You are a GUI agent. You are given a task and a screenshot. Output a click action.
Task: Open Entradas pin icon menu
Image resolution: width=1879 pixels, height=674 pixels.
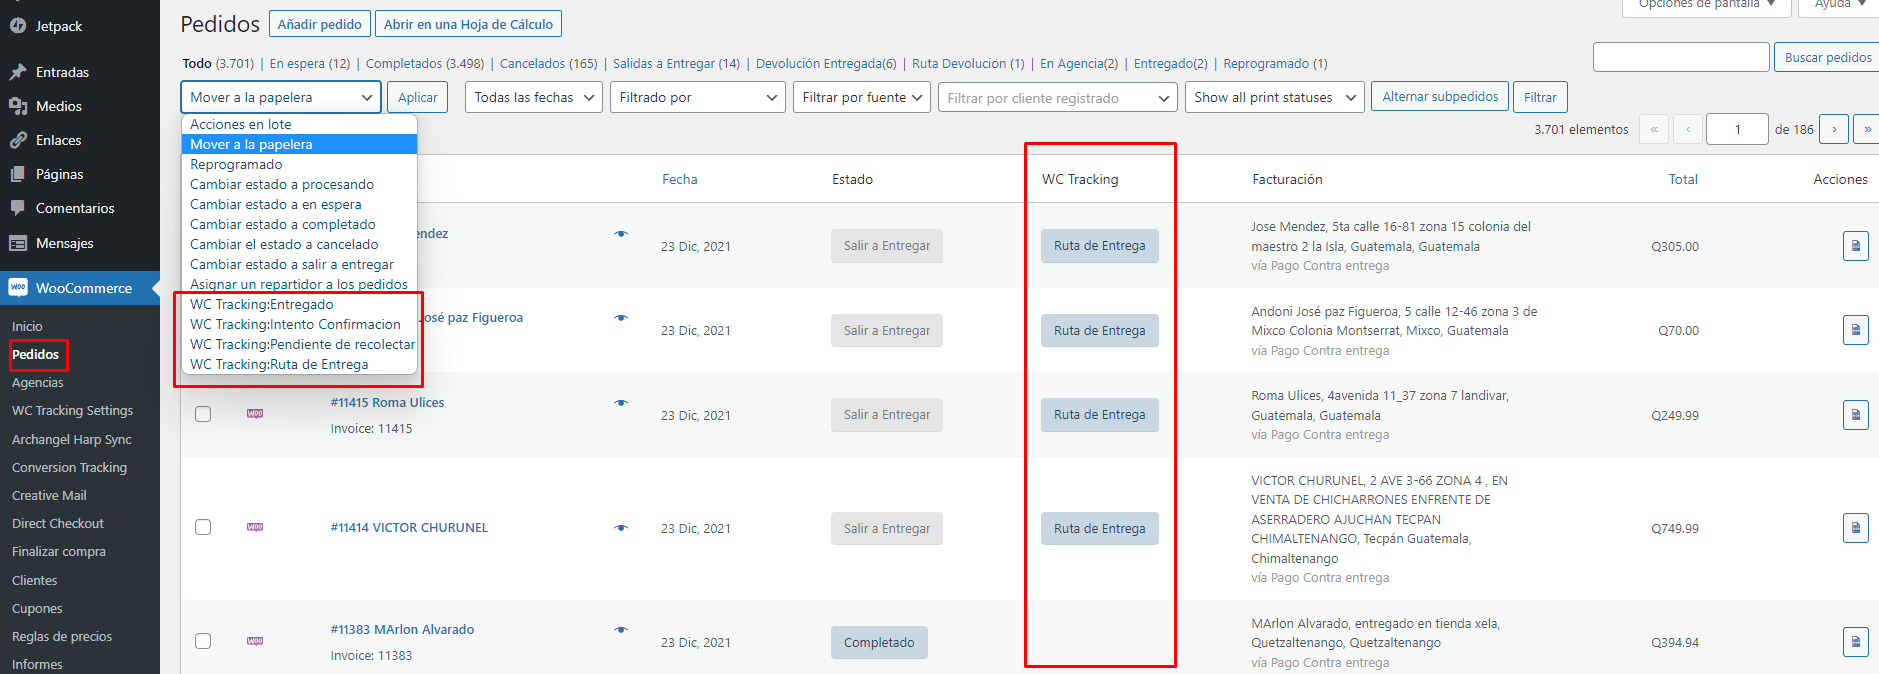click(x=18, y=72)
